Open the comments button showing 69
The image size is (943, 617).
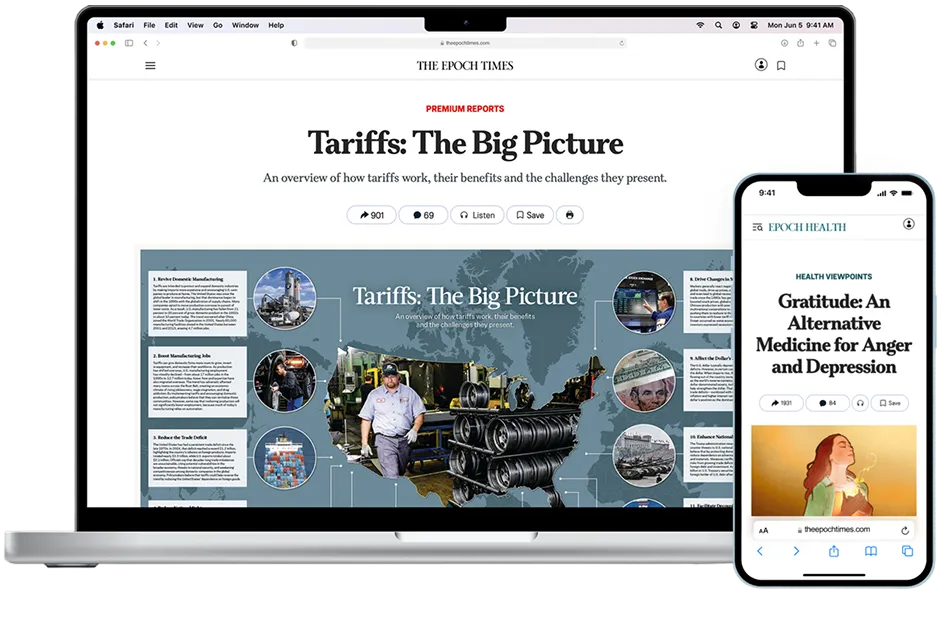tap(423, 215)
